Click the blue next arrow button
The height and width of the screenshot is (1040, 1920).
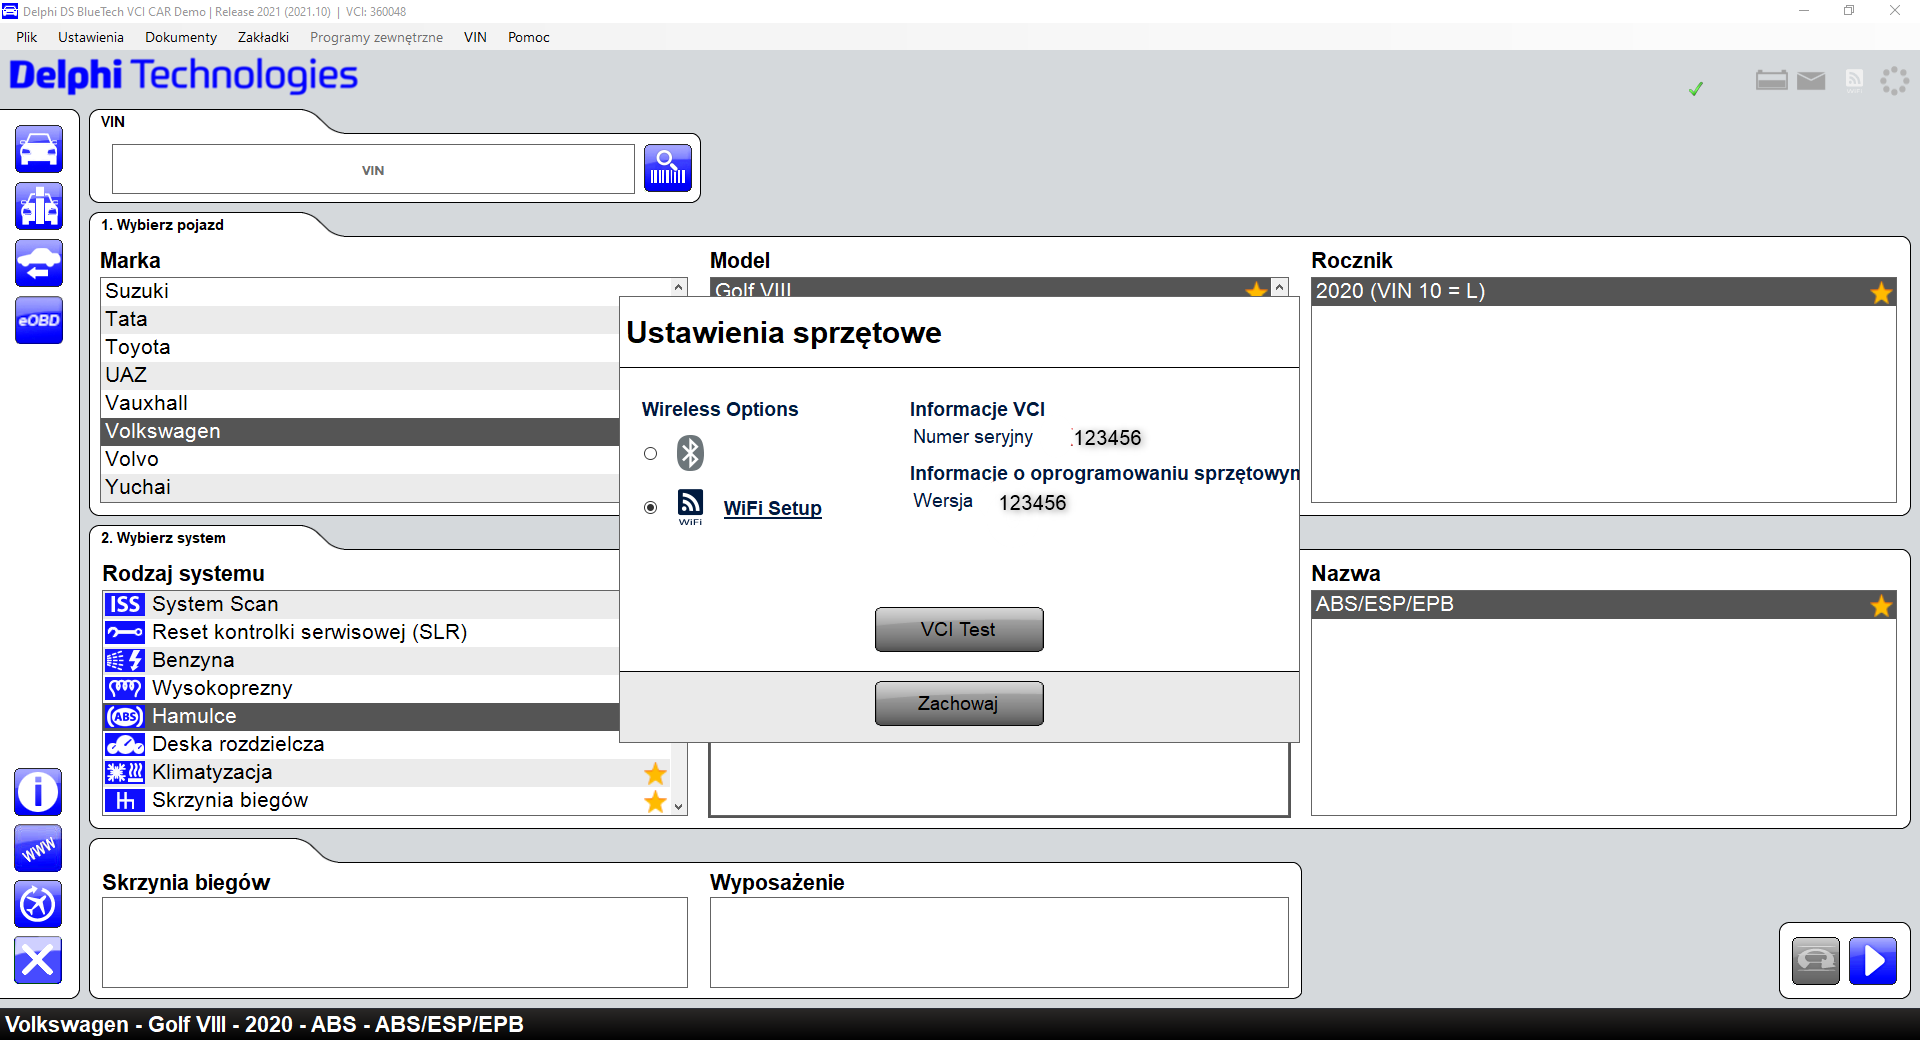click(x=1873, y=961)
